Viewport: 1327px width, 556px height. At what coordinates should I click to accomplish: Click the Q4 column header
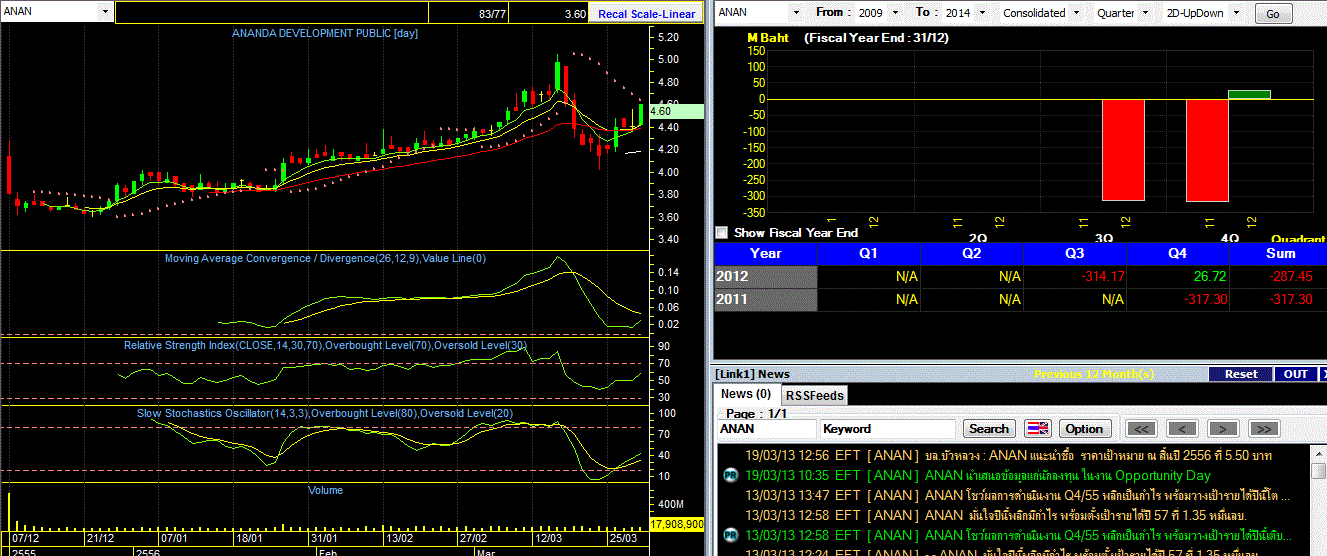click(1178, 254)
